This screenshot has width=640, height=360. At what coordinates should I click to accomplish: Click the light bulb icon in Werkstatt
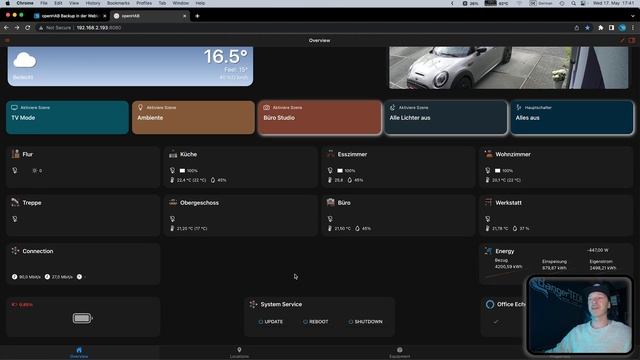point(488,219)
